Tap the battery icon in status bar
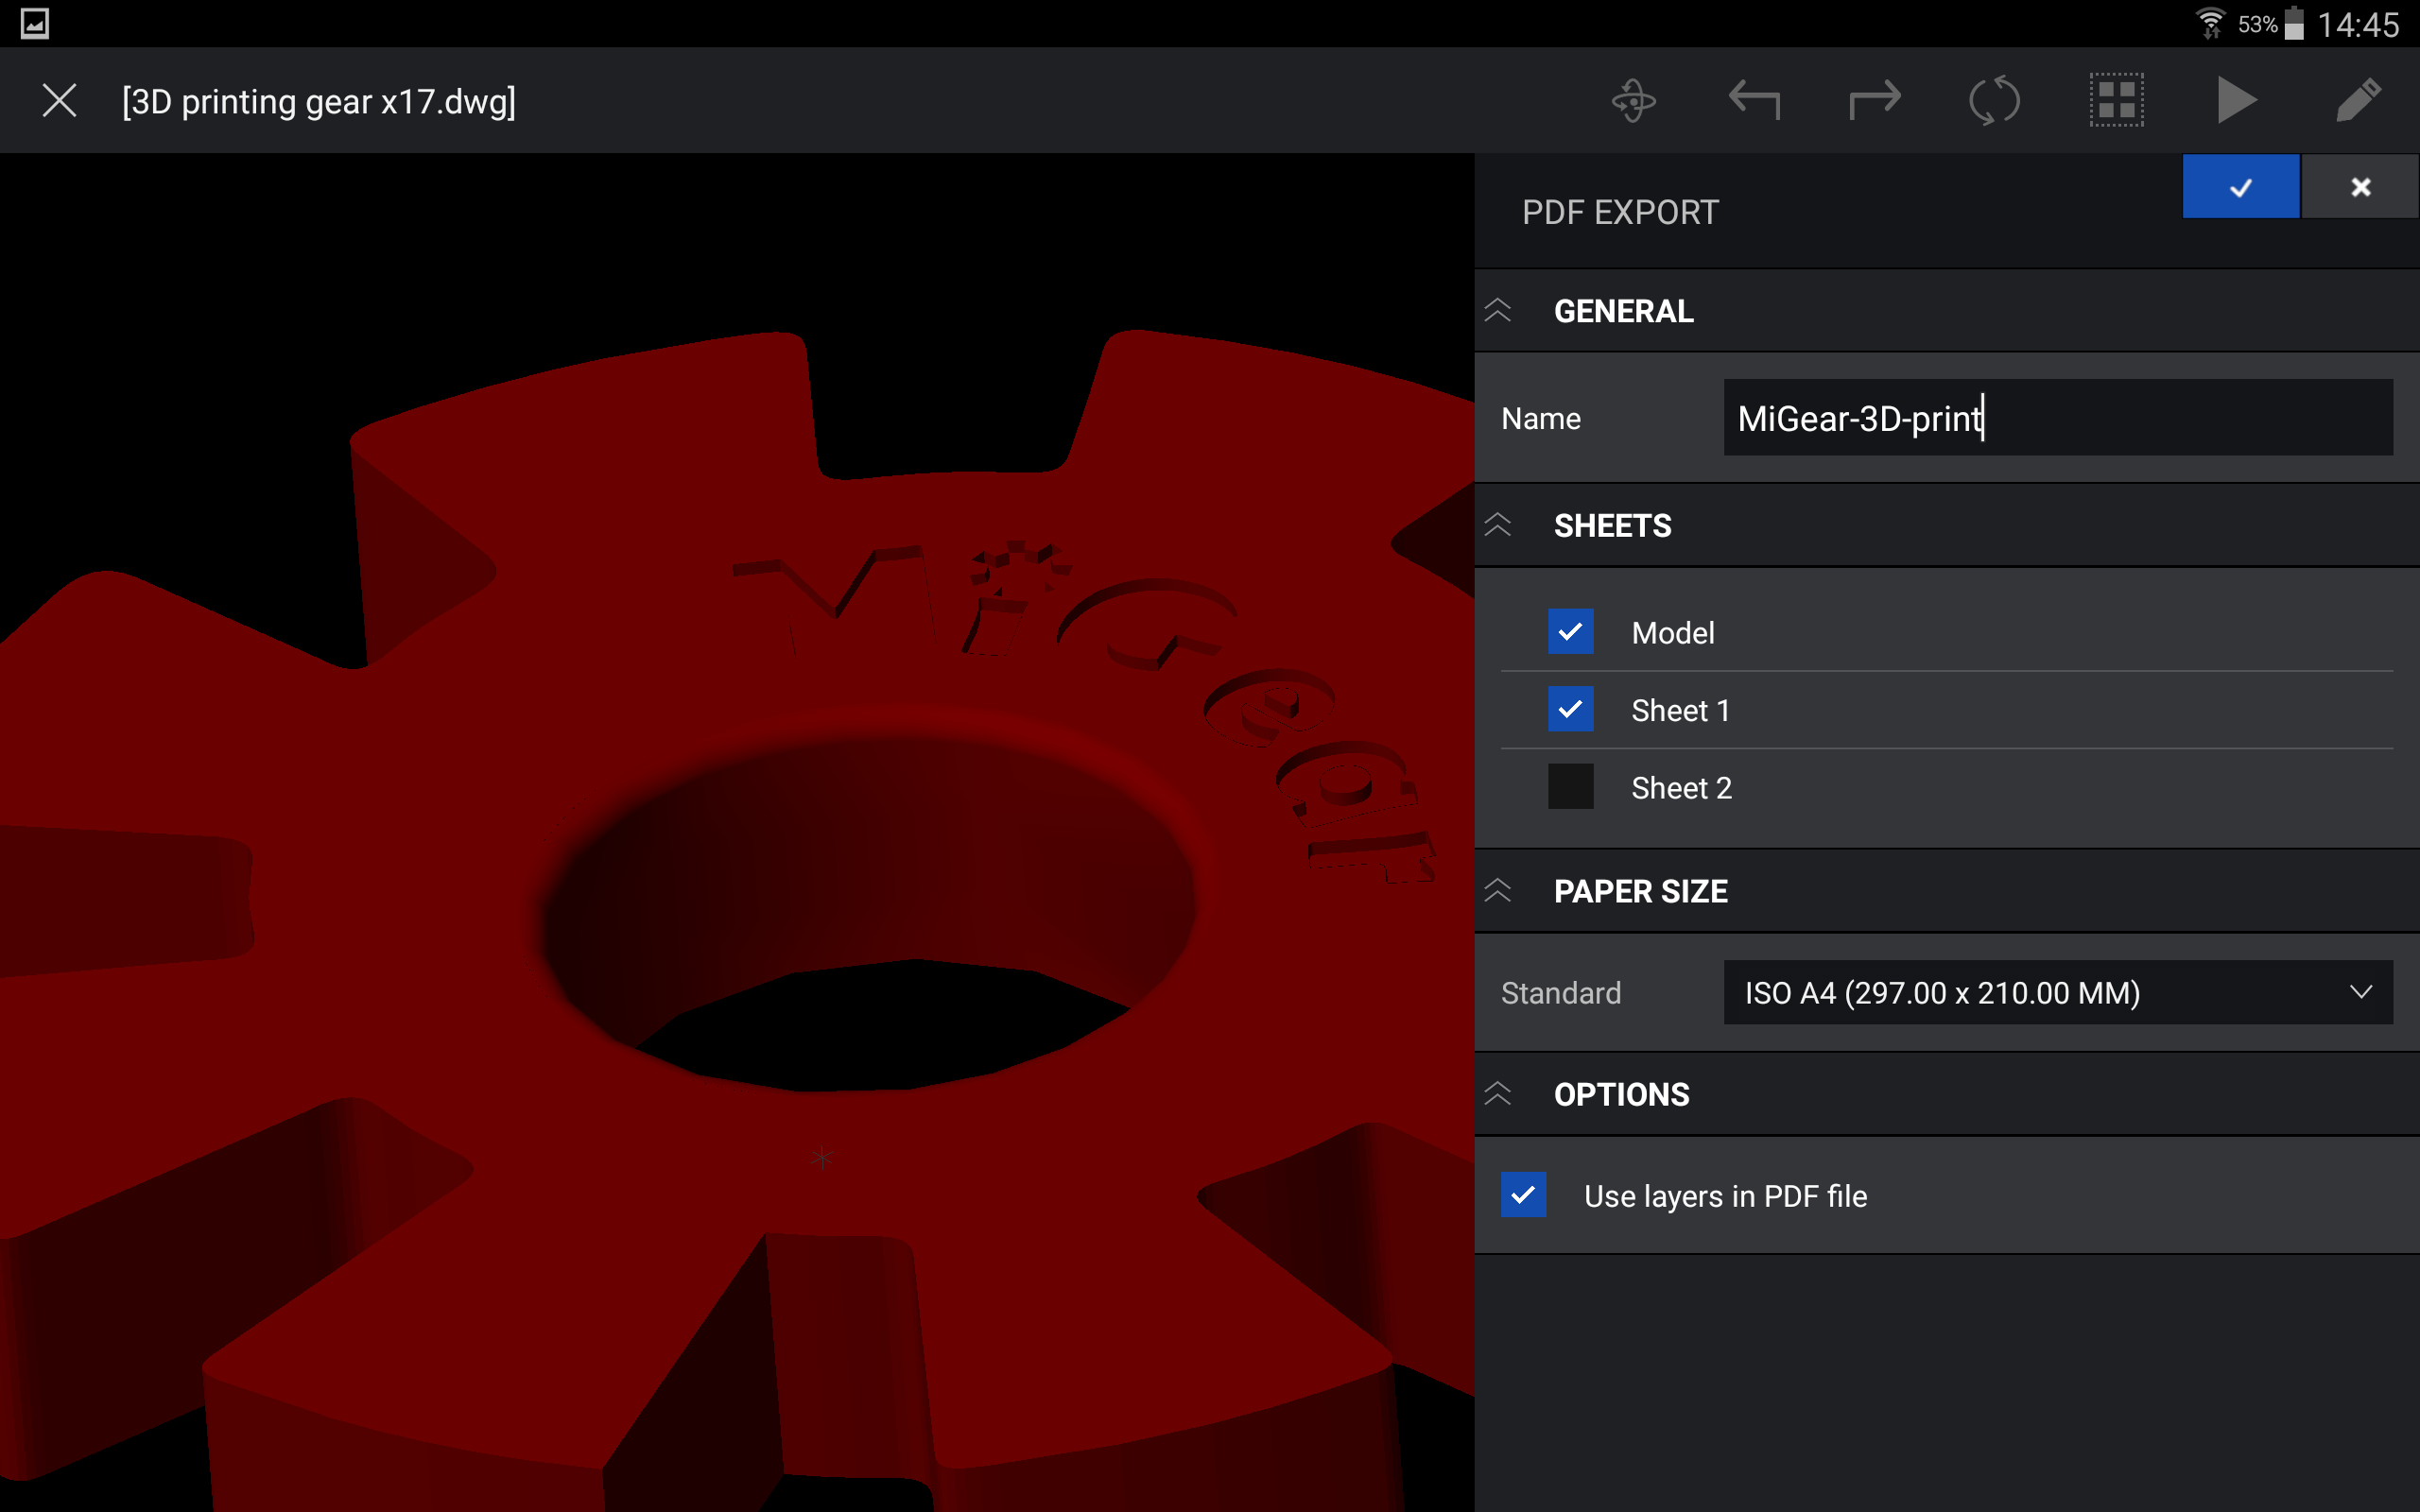2420x1512 pixels. (x=2294, y=23)
